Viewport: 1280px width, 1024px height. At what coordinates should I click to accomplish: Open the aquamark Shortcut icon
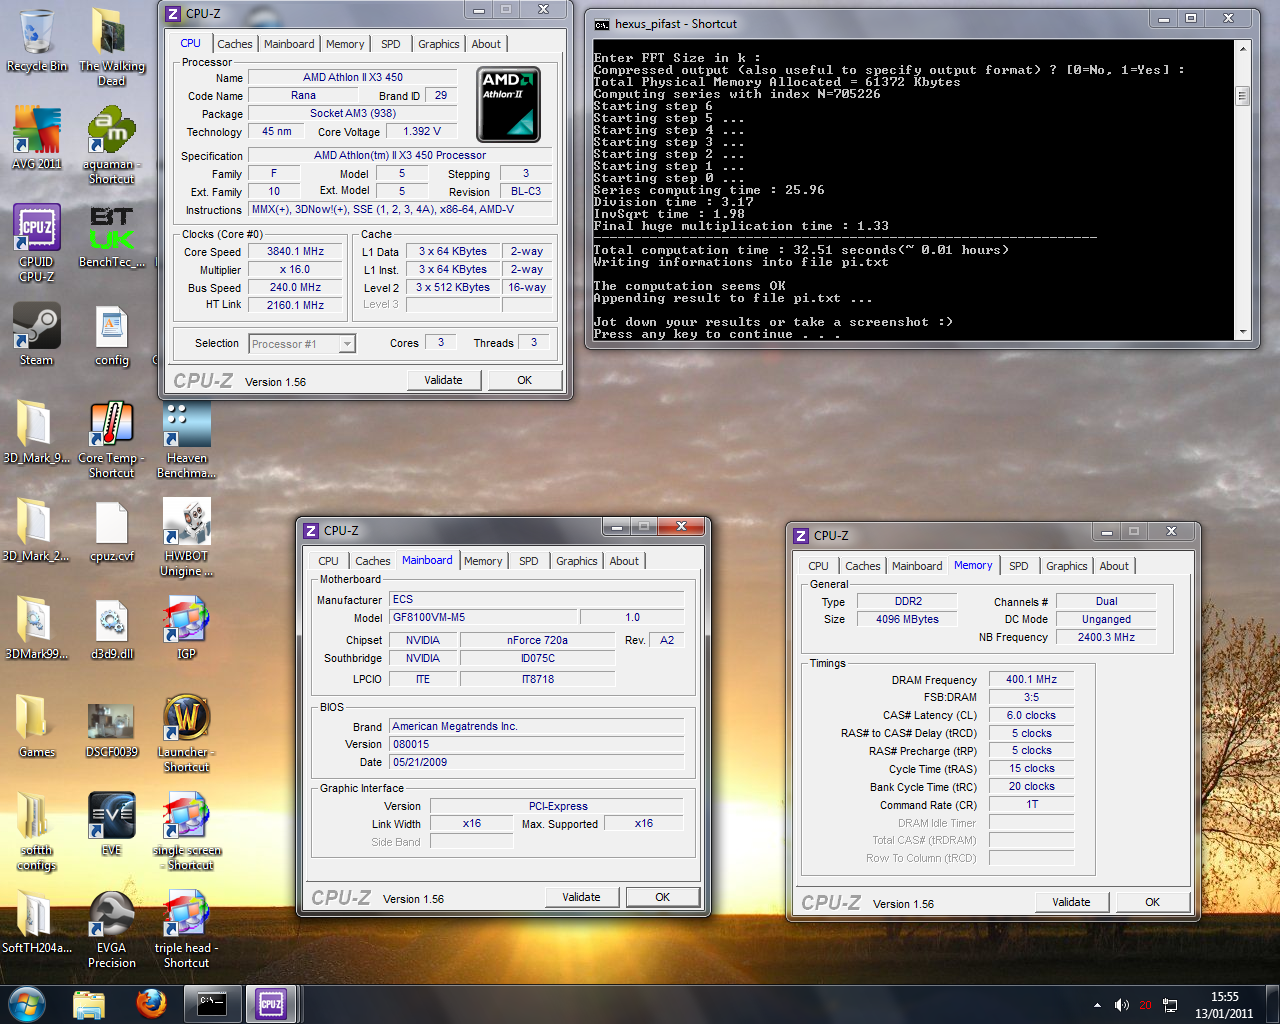coord(111,145)
